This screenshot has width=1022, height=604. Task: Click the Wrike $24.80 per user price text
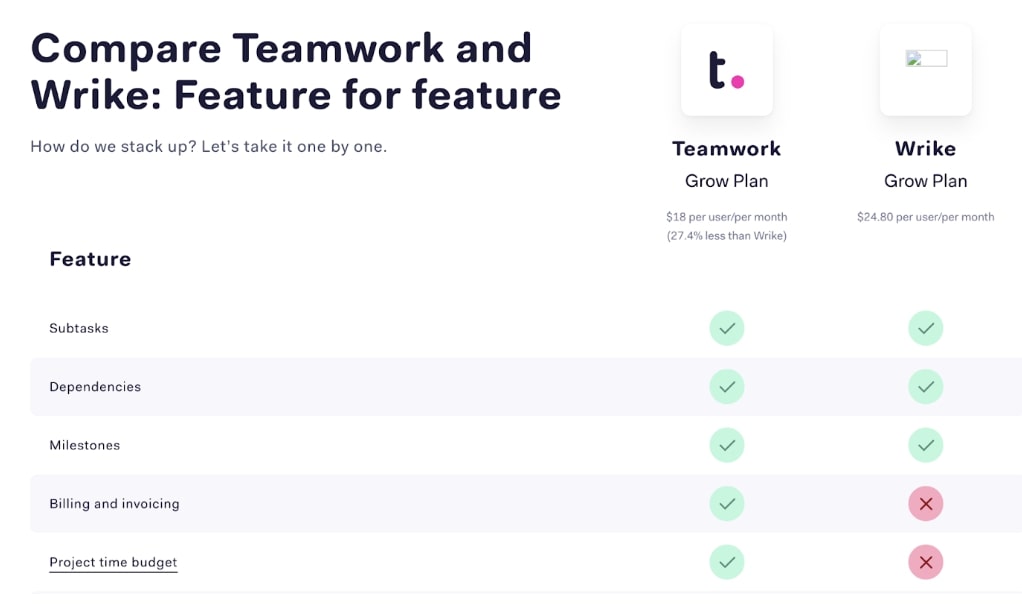pos(926,217)
